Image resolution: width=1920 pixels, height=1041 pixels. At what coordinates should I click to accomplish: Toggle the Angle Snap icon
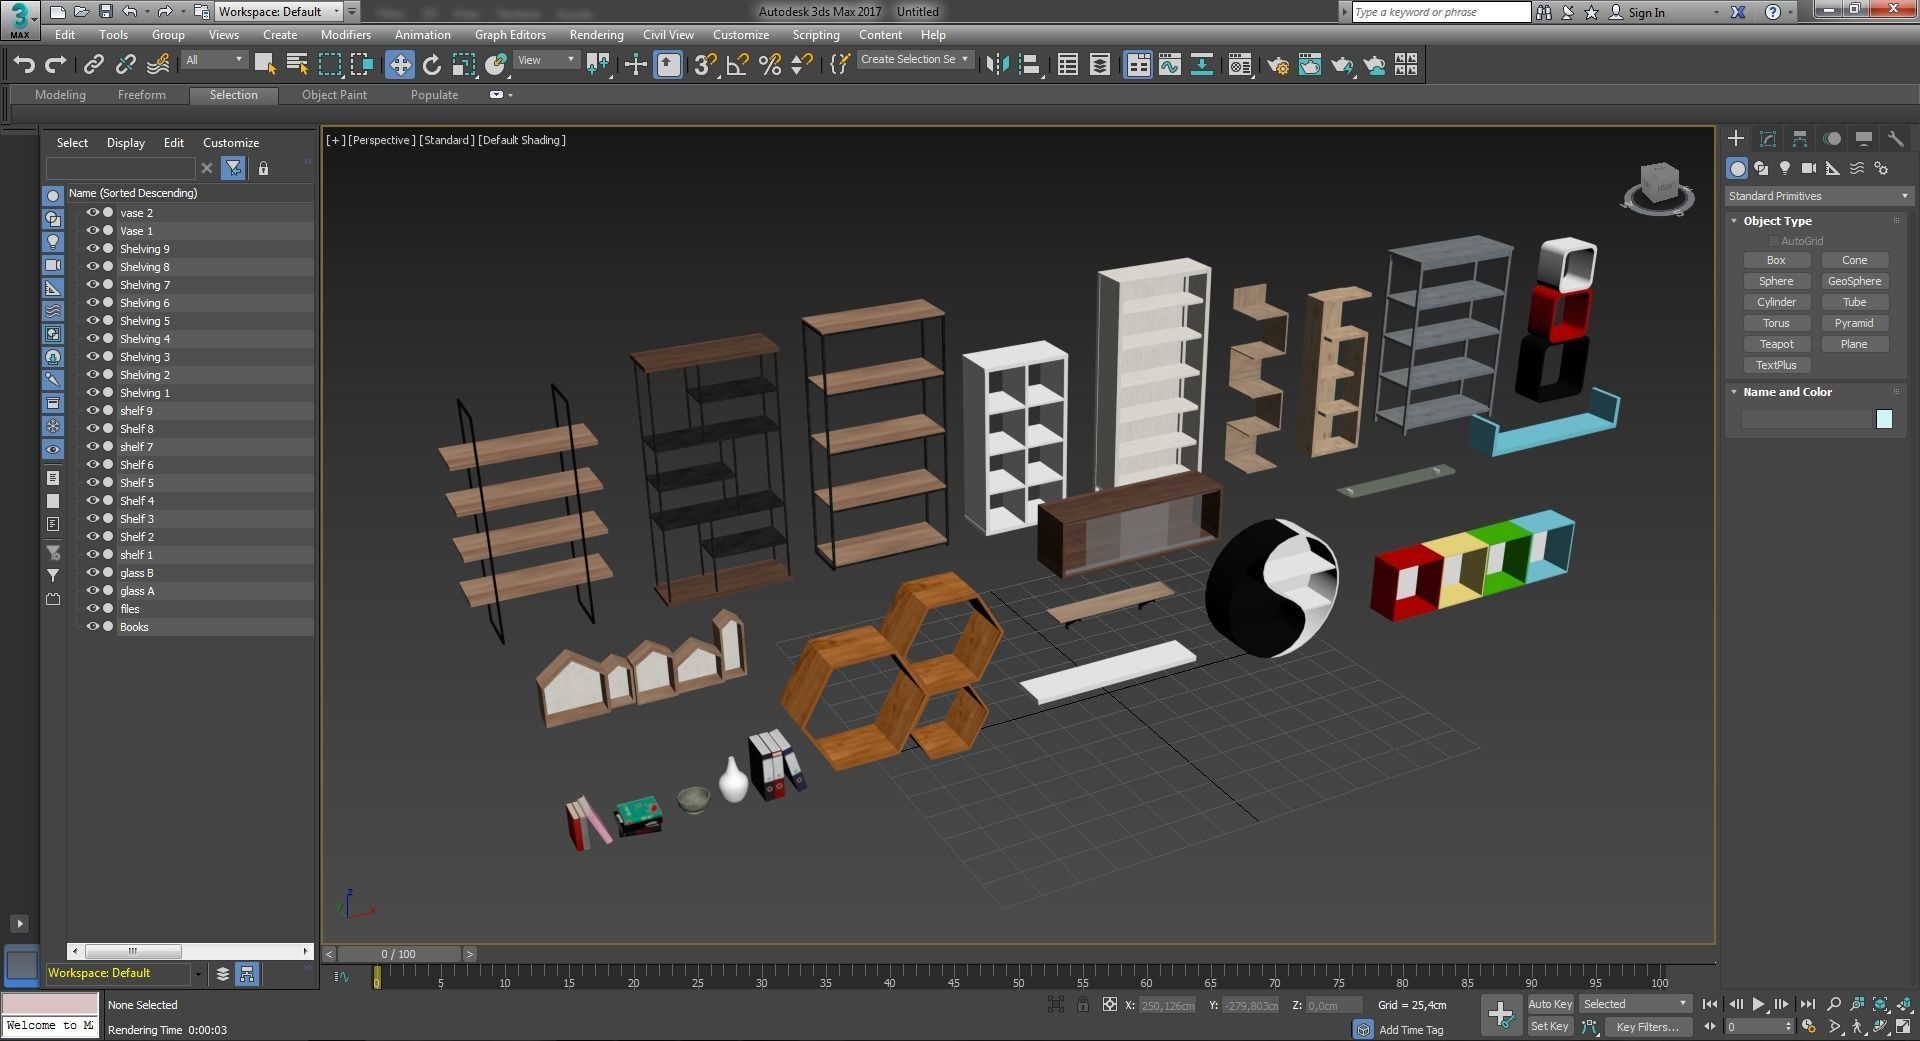(738, 65)
